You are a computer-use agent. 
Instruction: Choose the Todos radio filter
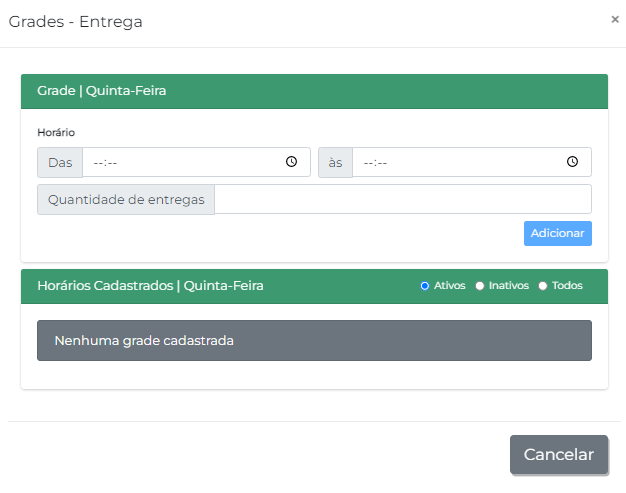pos(543,286)
